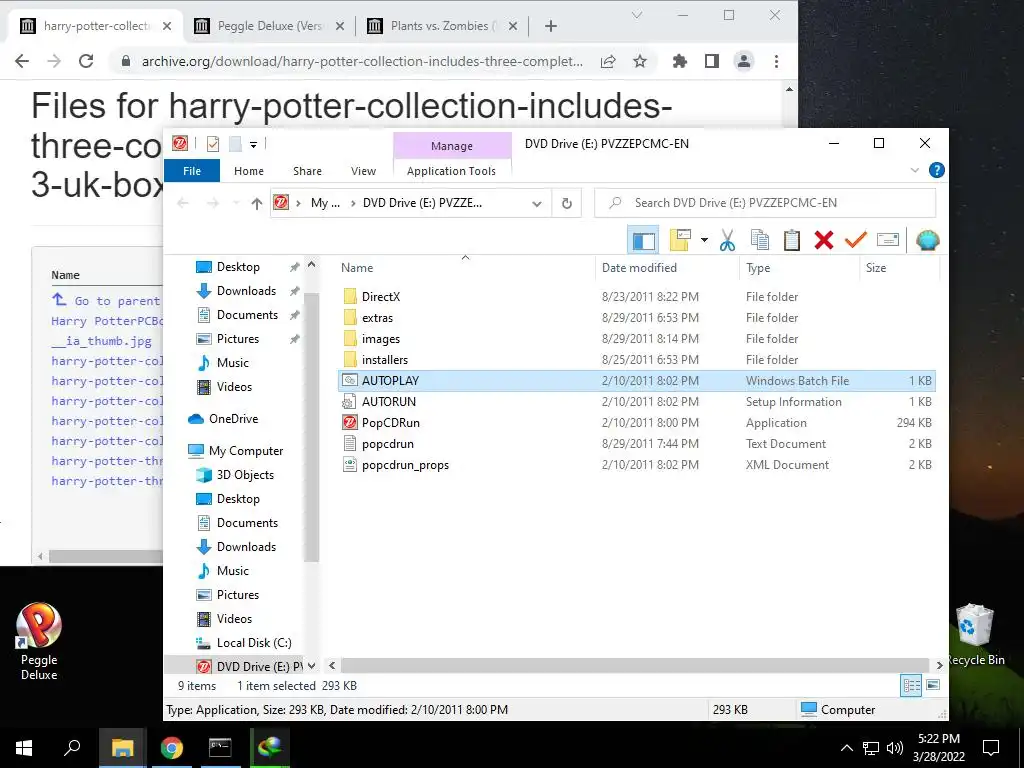Click the Refresh button in Explorer address bar
This screenshot has height=768, width=1024.
(x=567, y=203)
